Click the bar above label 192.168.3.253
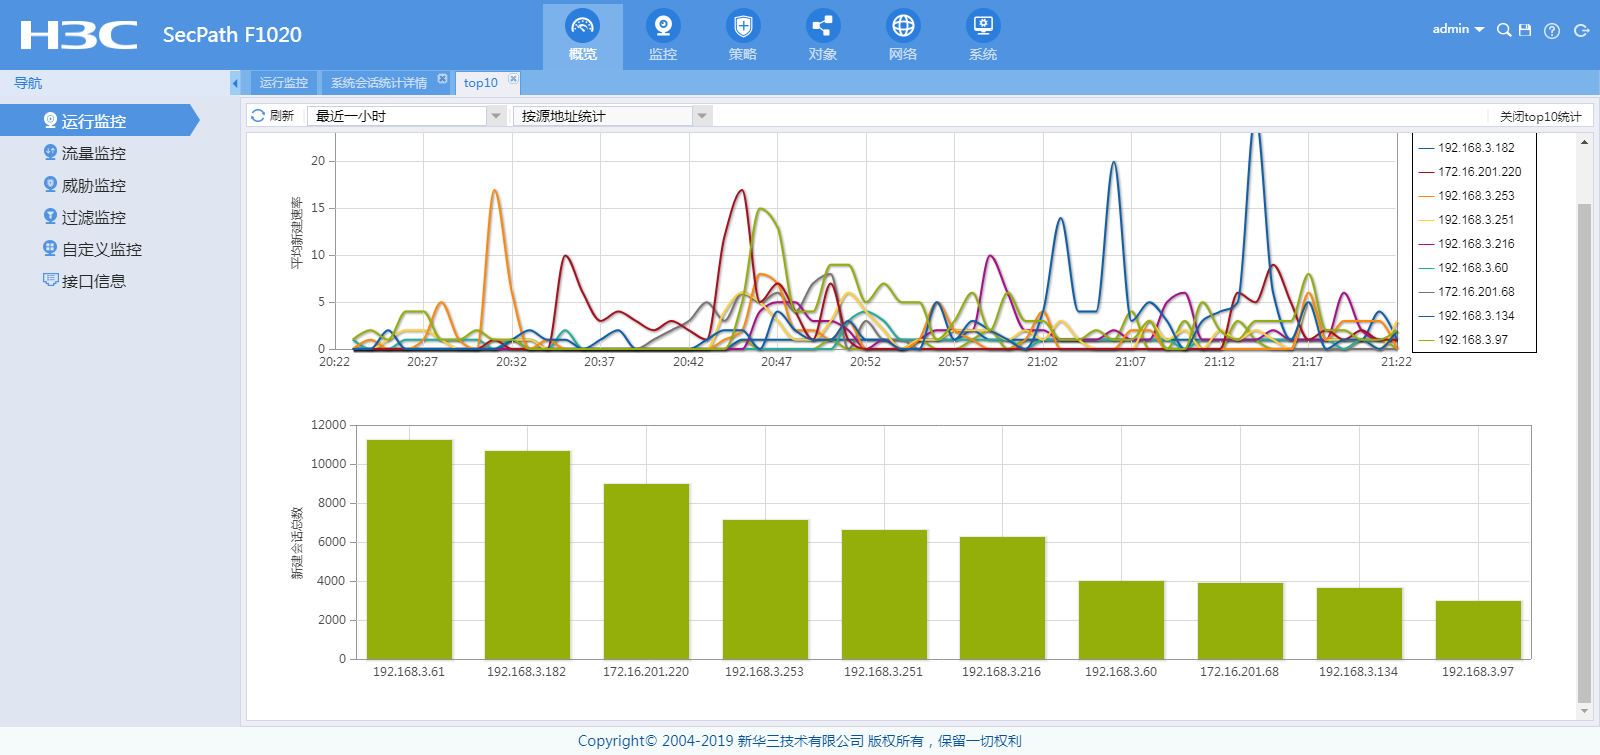Image resolution: width=1600 pixels, height=755 pixels. point(766,589)
